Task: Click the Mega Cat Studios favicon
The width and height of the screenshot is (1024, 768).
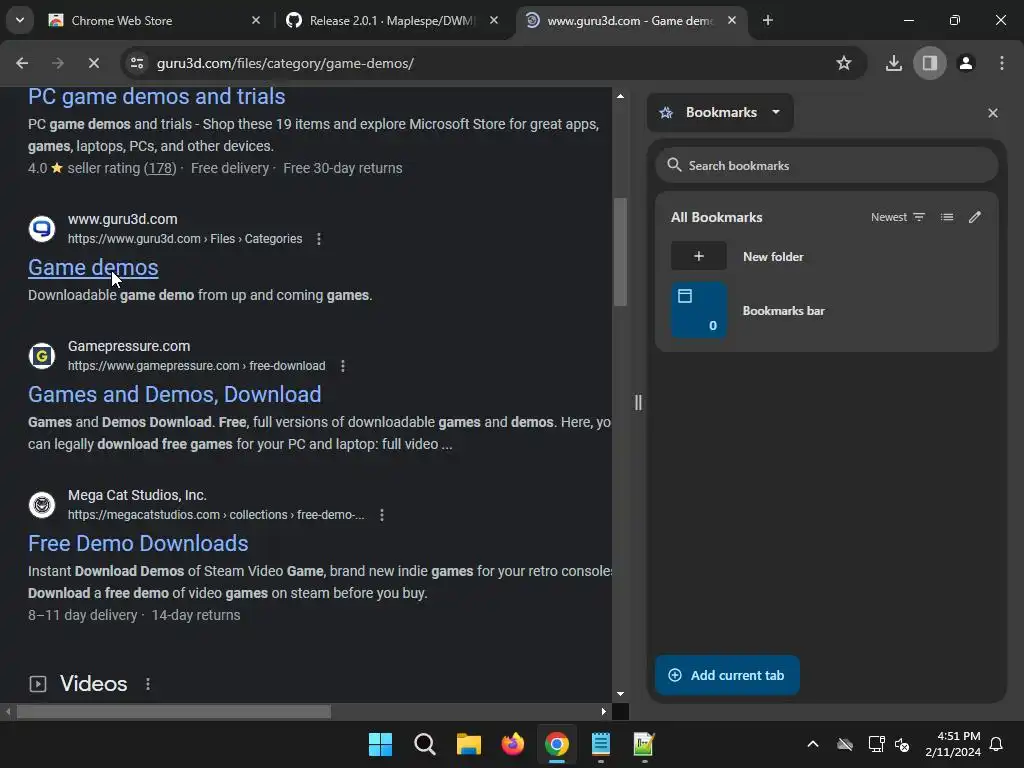Action: pyautogui.click(x=42, y=505)
